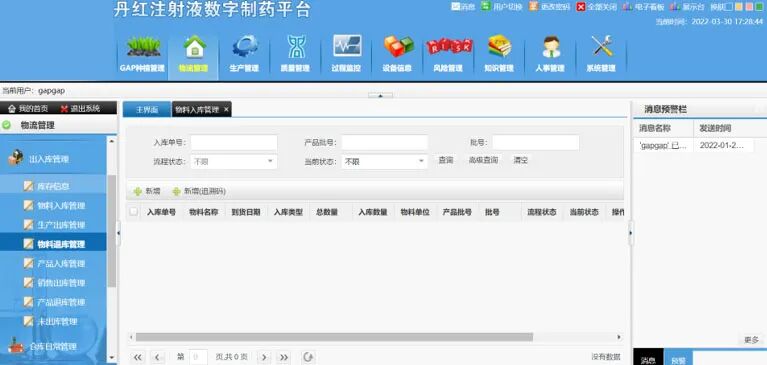Open 物料退库管理 in sidebar
The height and width of the screenshot is (365, 767).
[x=53, y=244]
